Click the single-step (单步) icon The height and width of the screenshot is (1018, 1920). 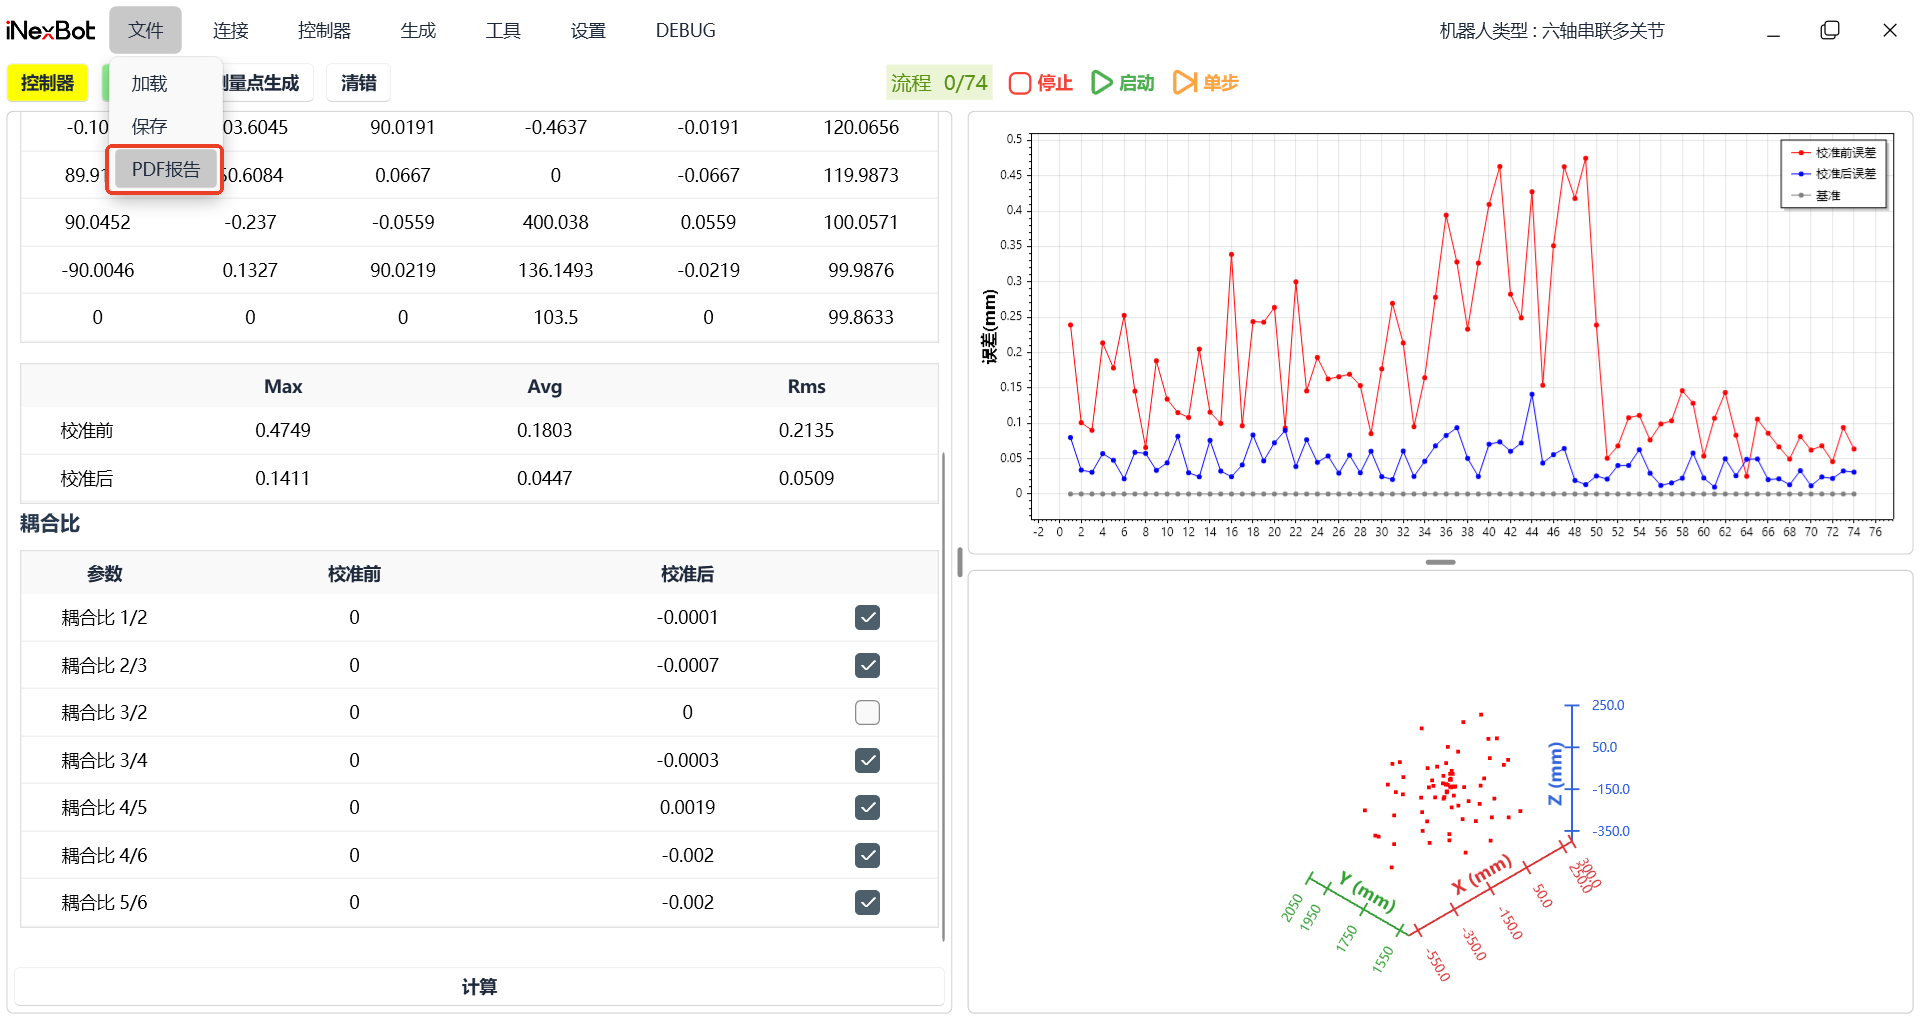(1184, 83)
